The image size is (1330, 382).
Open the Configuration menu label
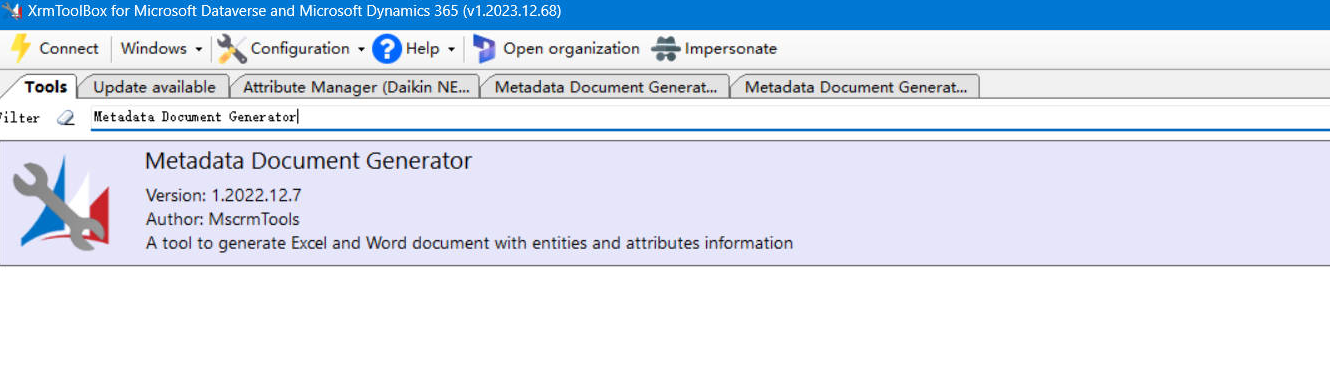[300, 48]
